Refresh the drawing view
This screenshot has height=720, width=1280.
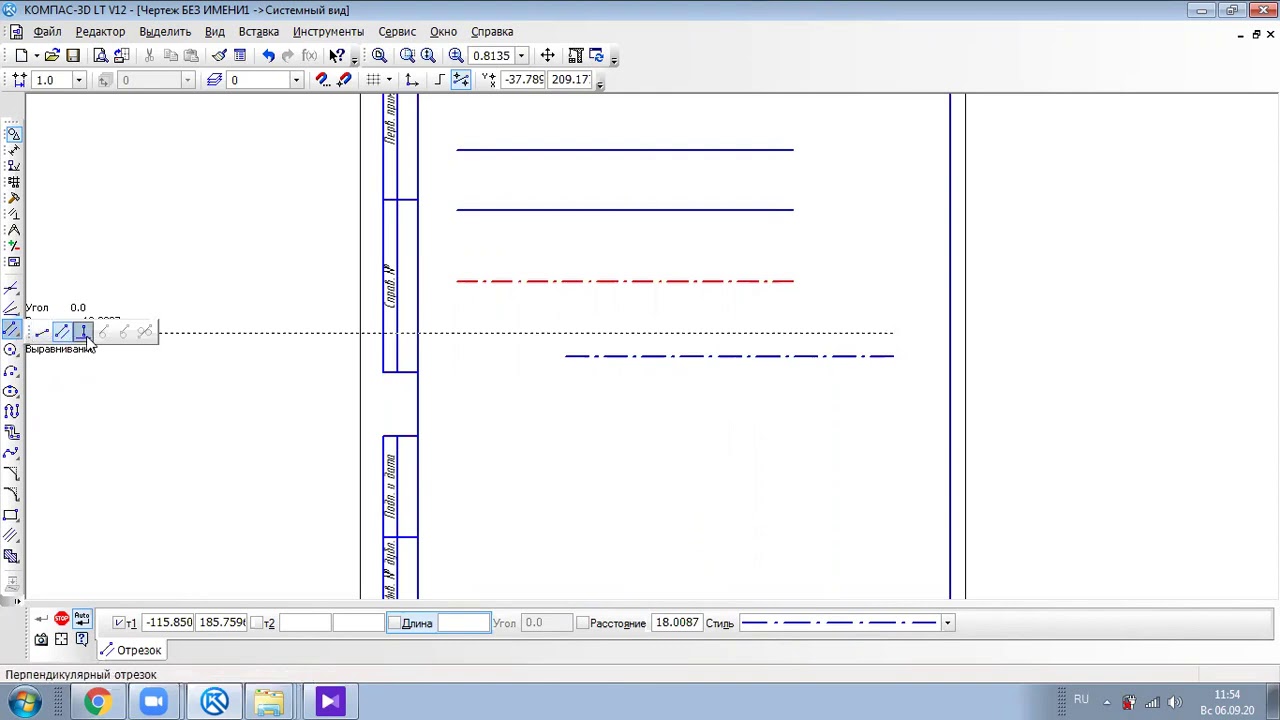tap(596, 55)
